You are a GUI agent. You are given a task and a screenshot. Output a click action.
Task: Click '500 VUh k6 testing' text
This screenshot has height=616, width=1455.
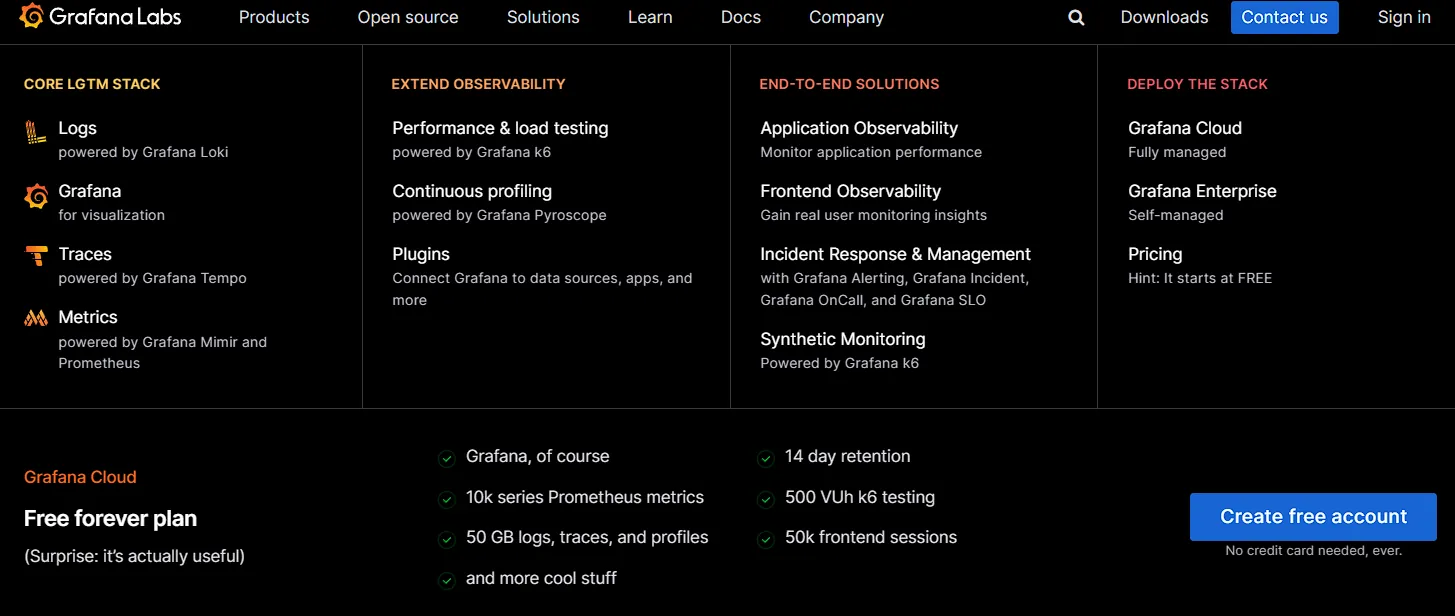pyautogui.click(x=860, y=497)
